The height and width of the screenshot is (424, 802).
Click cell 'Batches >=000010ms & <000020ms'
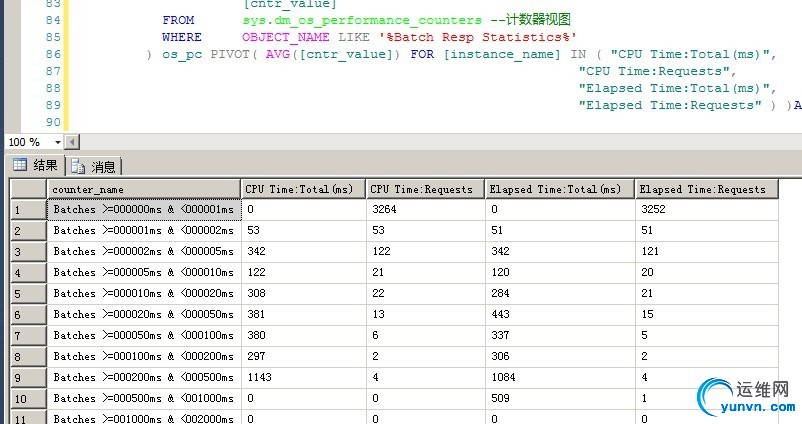[x=144, y=293]
